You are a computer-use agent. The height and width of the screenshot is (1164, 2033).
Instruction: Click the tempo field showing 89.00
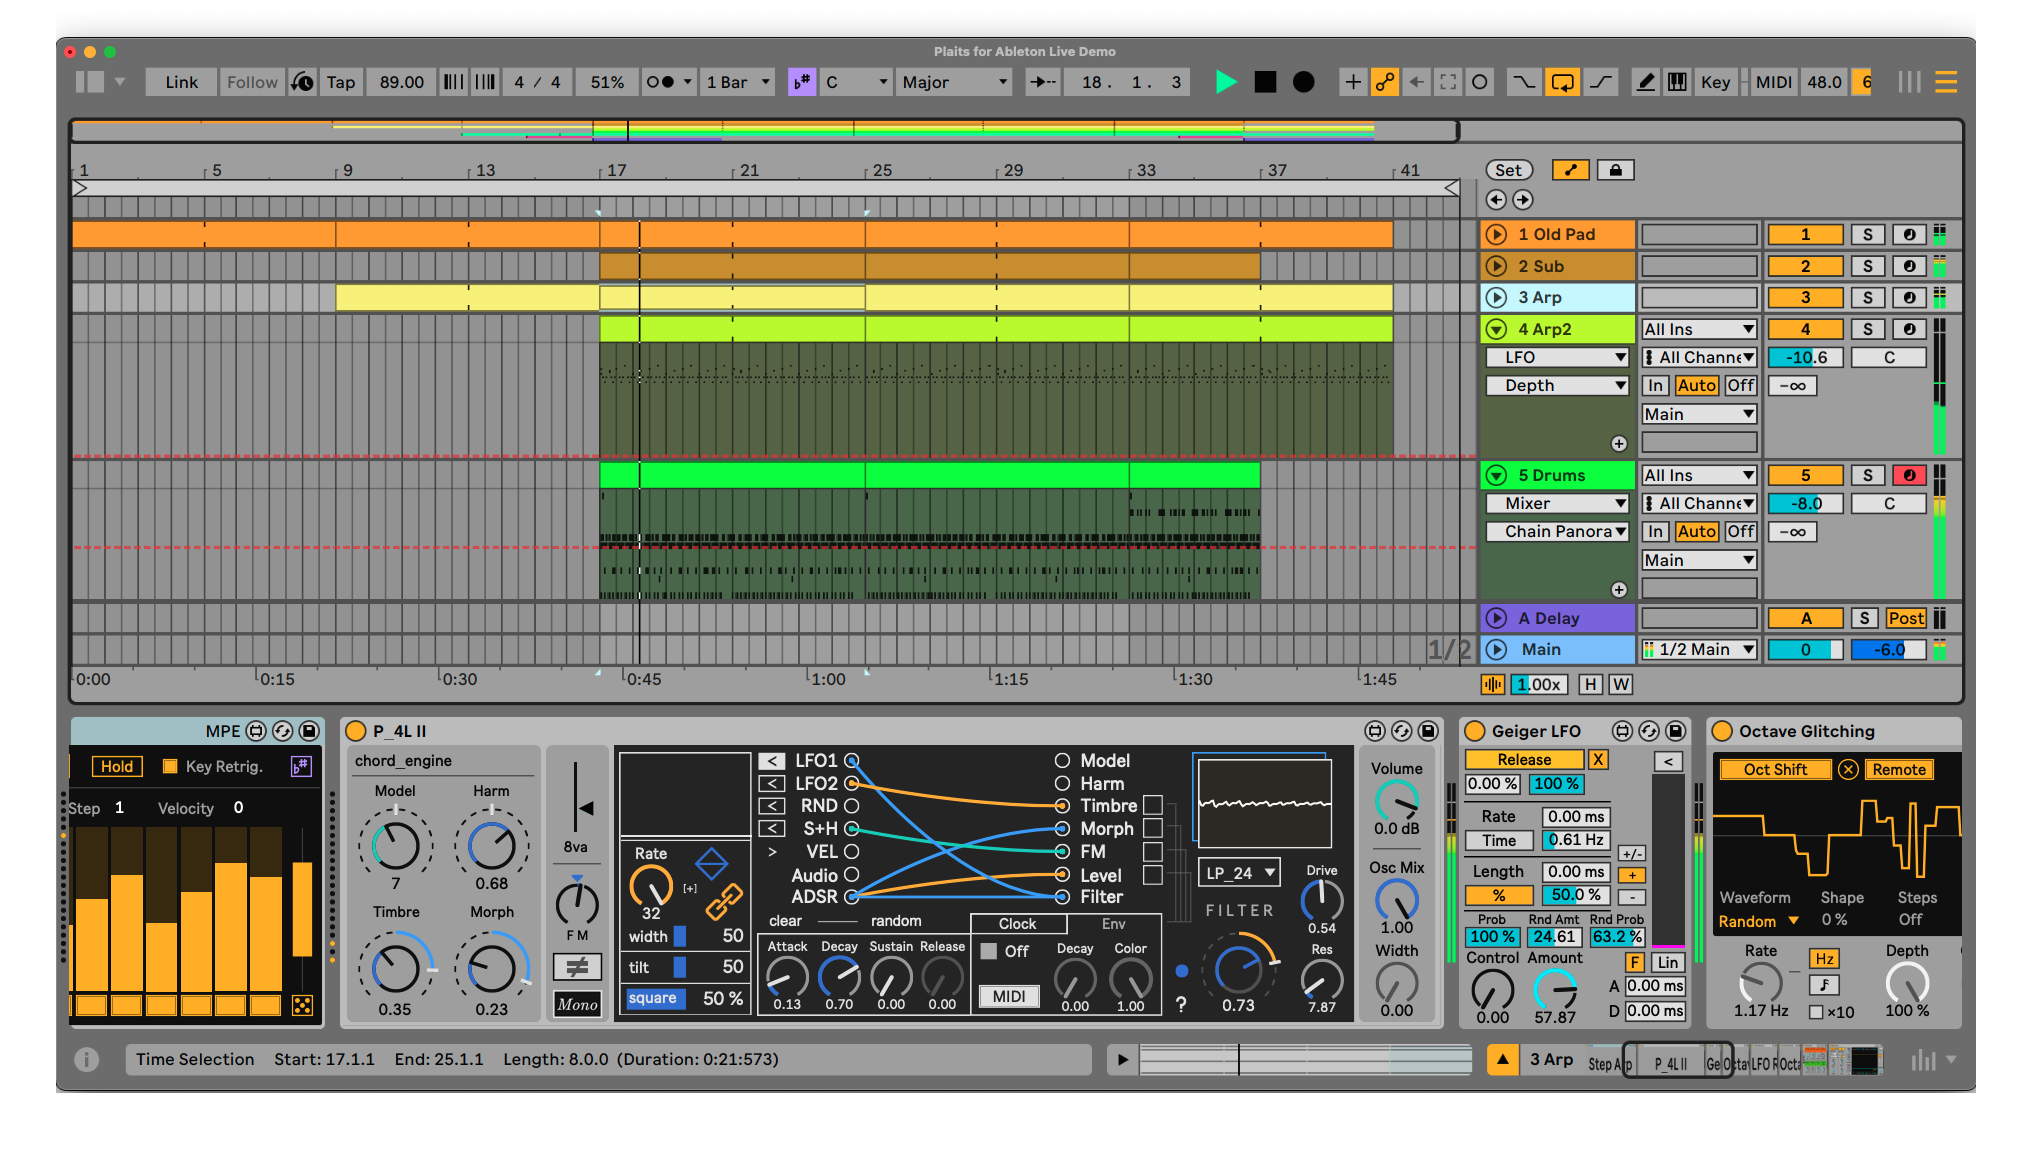click(401, 82)
